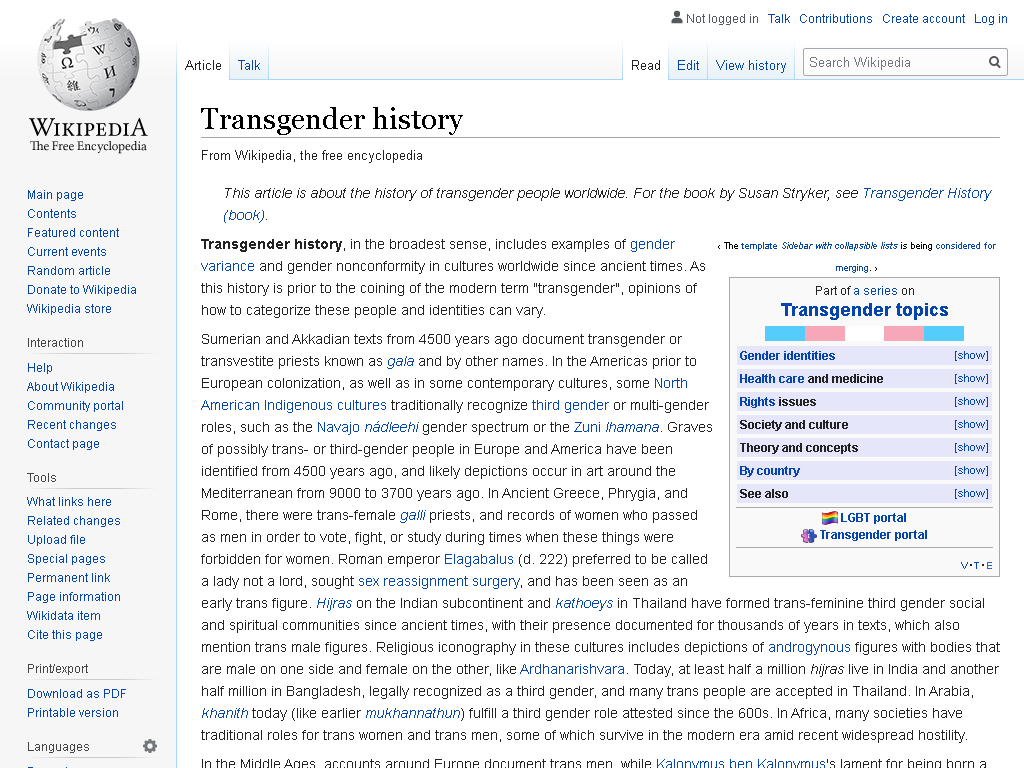This screenshot has width=1024, height=768.
Task: Show the By country section
Action: point(971,470)
